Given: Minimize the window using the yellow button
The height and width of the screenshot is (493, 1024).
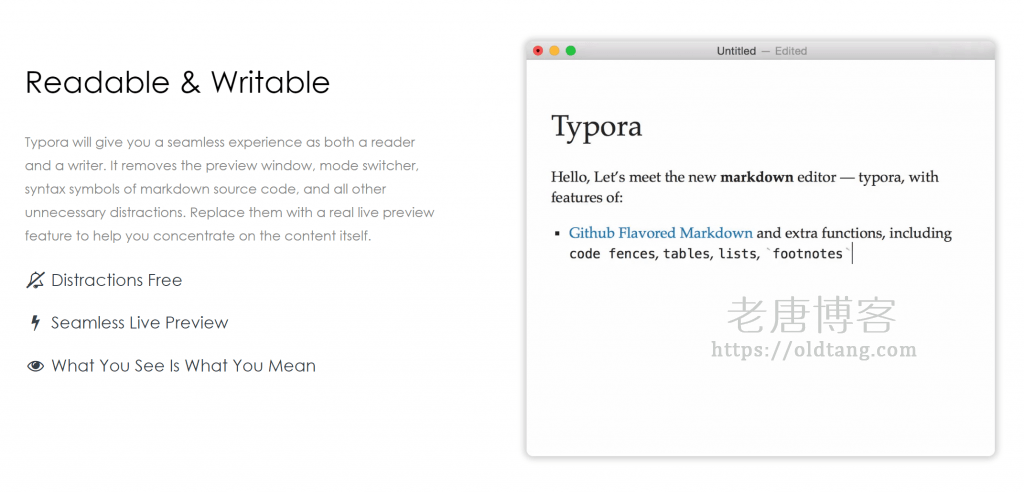Looking at the screenshot, I should click(554, 51).
